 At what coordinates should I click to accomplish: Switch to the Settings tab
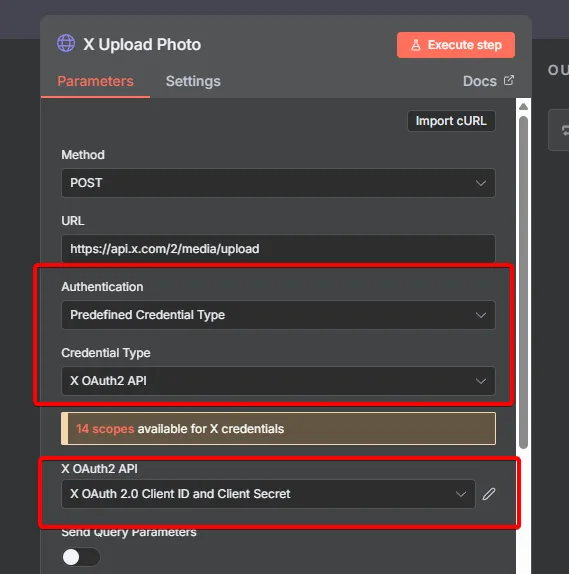coord(193,81)
